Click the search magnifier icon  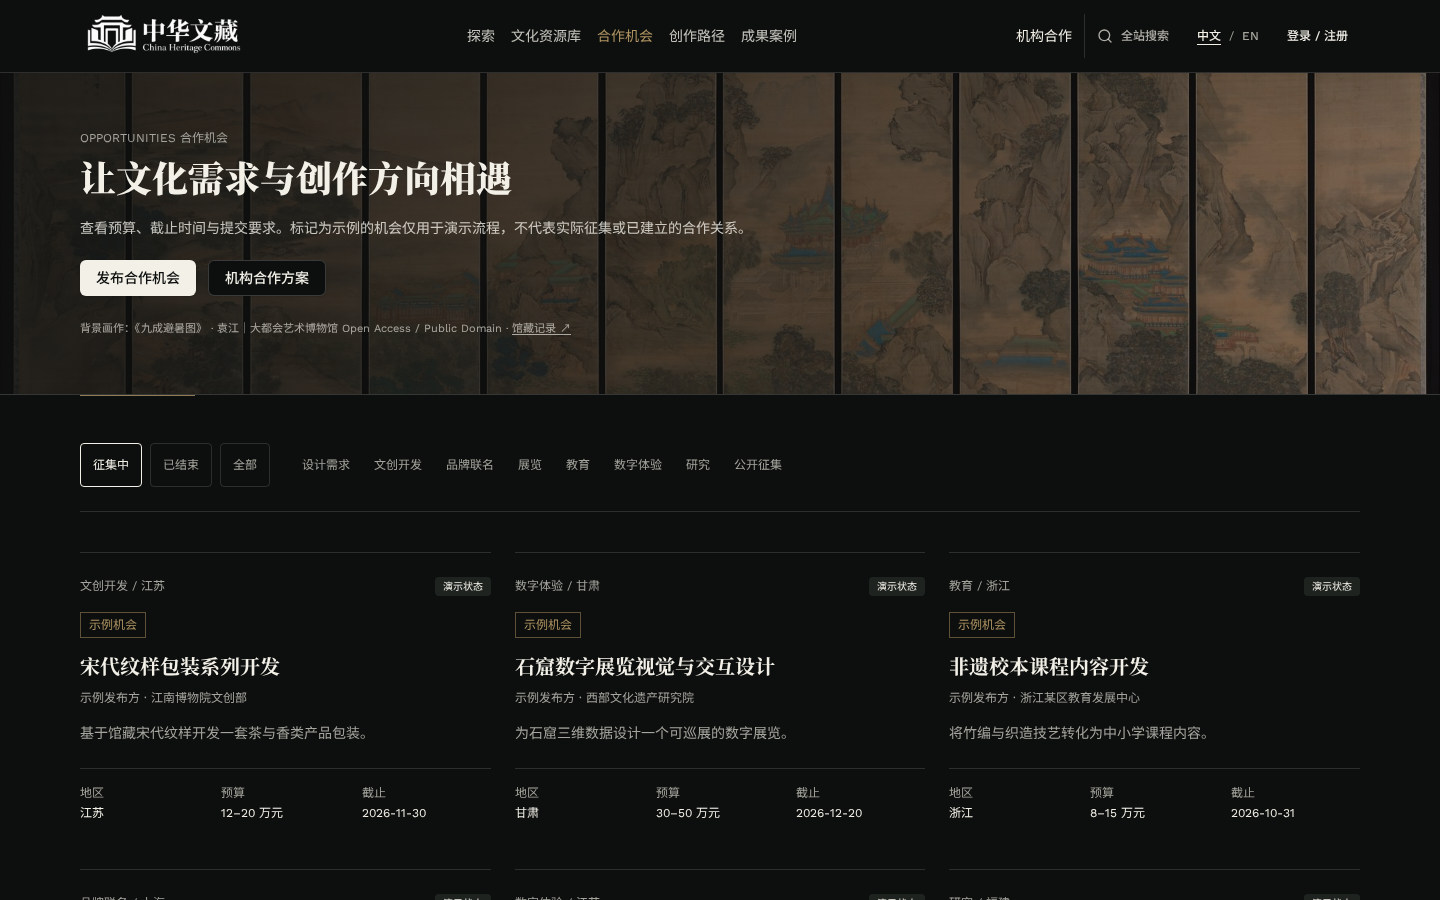click(x=1105, y=36)
